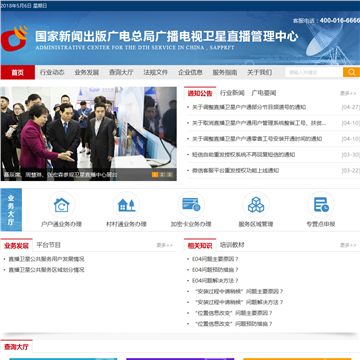Open 直播卫星公共服务区域划分情况 link
Image resolution: width=360 pixels, height=360 pixels.
click(46, 270)
